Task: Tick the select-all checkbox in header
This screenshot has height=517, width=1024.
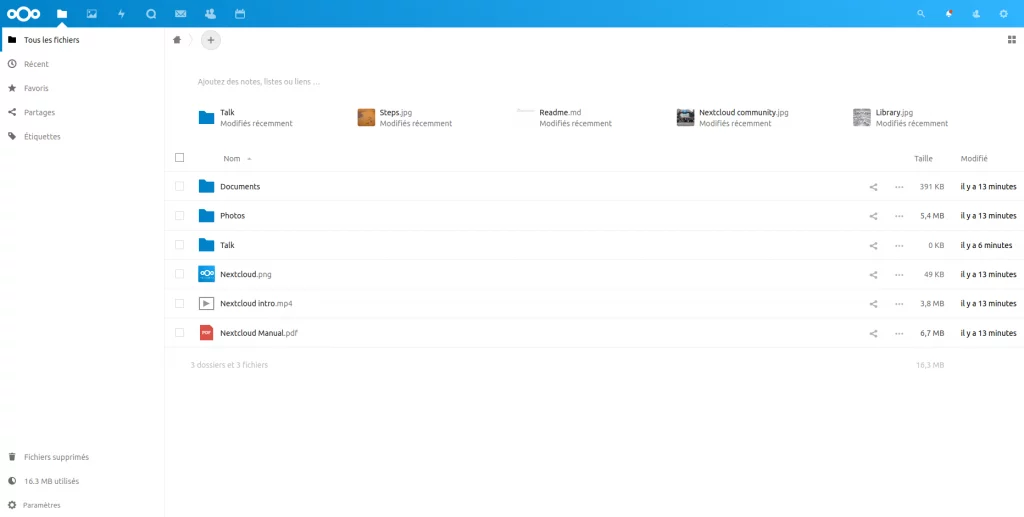Action: coord(180,157)
